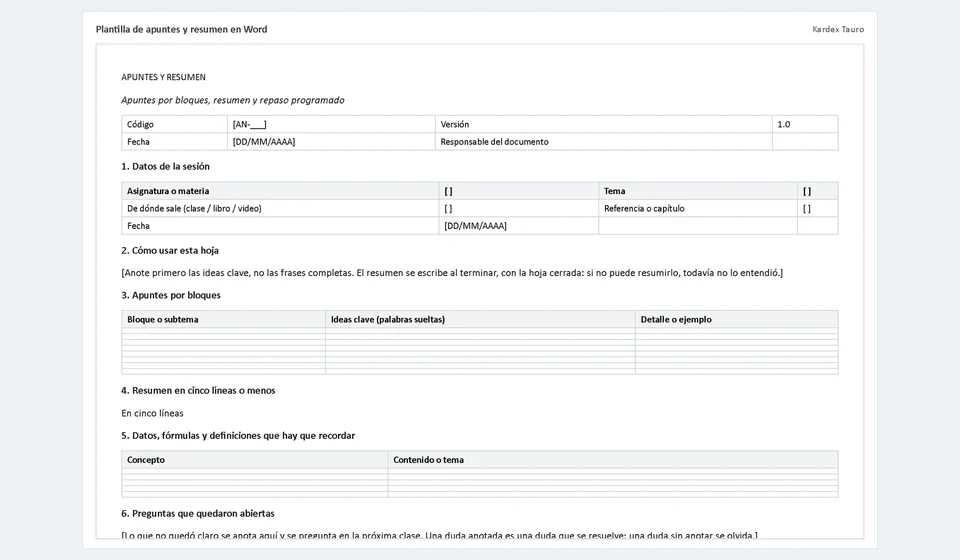The width and height of the screenshot is (960, 560).
Task: Click heading '4. Resumen en cinco líneas o menos'
Action: (x=198, y=390)
